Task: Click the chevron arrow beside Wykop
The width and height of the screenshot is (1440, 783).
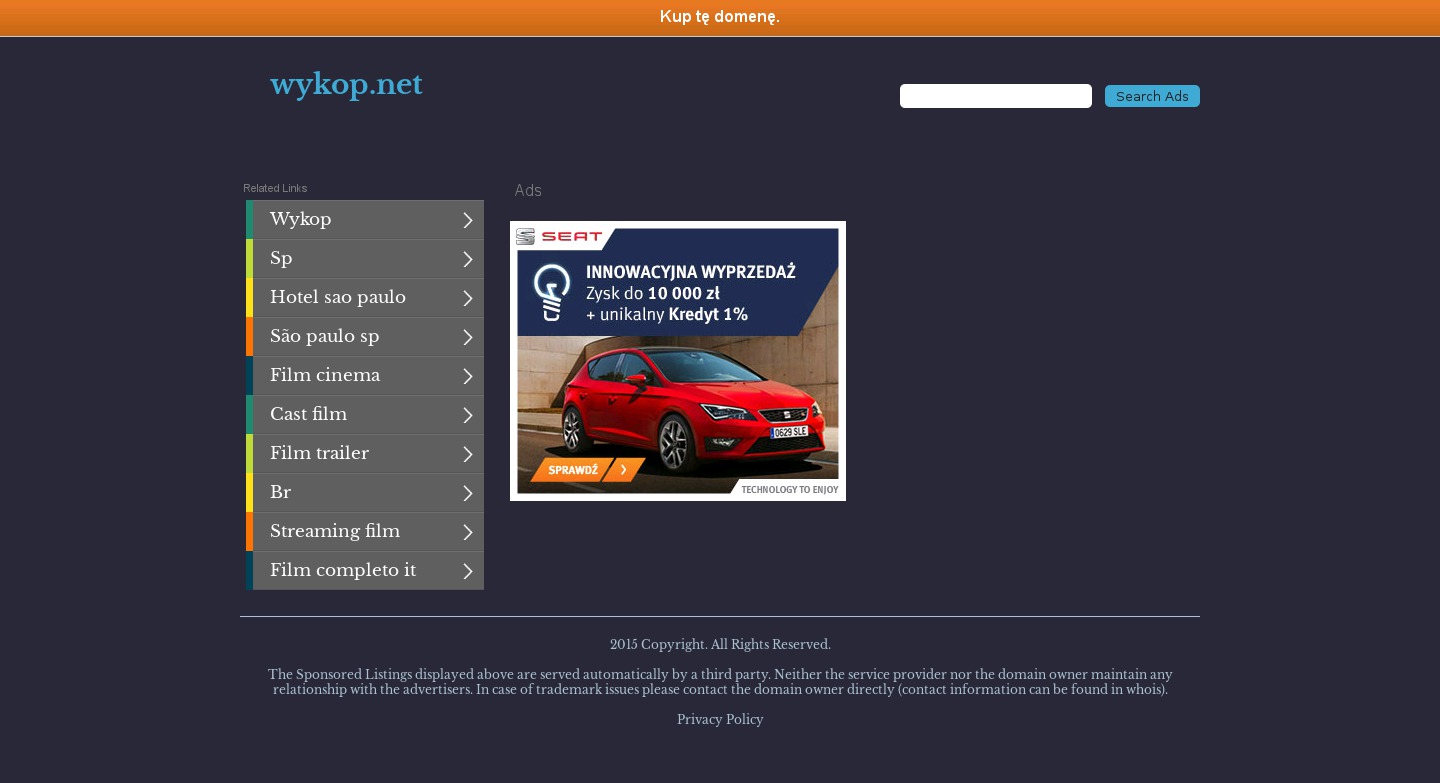Action: [467, 220]
